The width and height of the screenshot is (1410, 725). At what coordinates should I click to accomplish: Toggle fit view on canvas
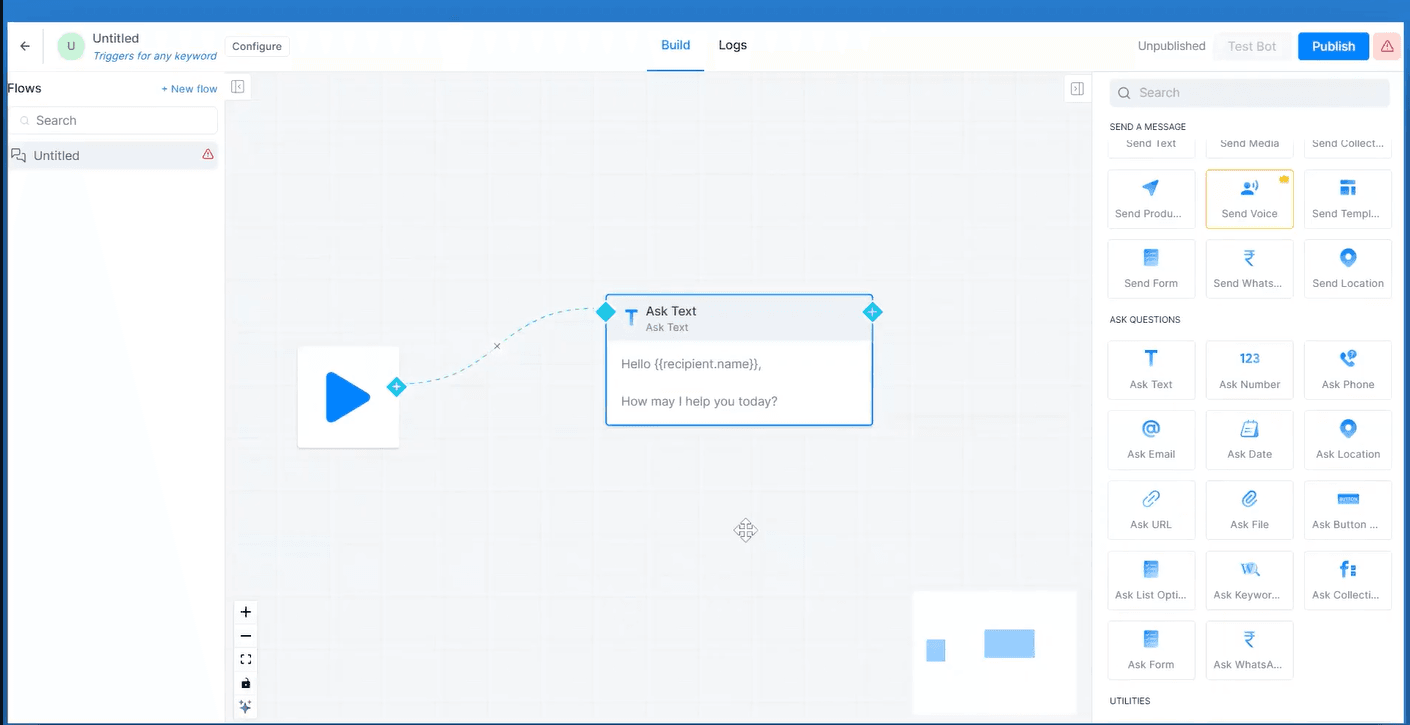pyautogui.click(x=246, y=659)
